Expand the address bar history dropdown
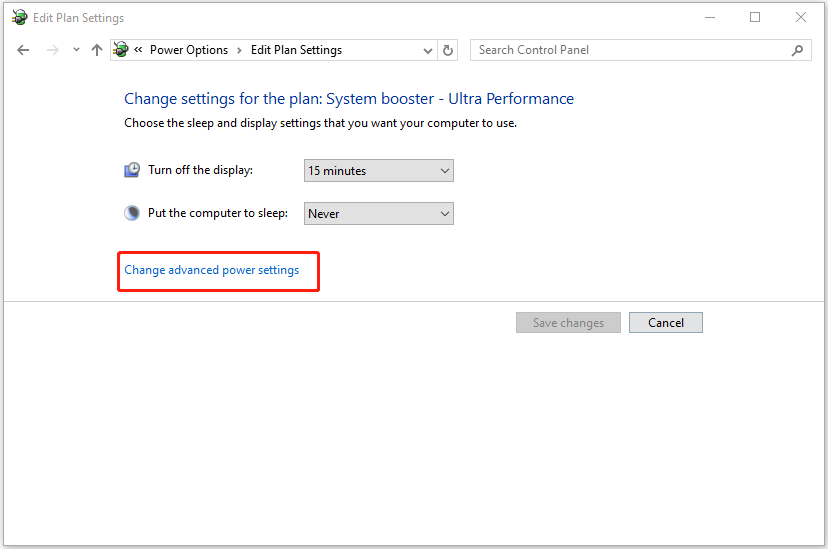Image resolution: width=828 pixels, height=549 pixels. tap(428, 51)
